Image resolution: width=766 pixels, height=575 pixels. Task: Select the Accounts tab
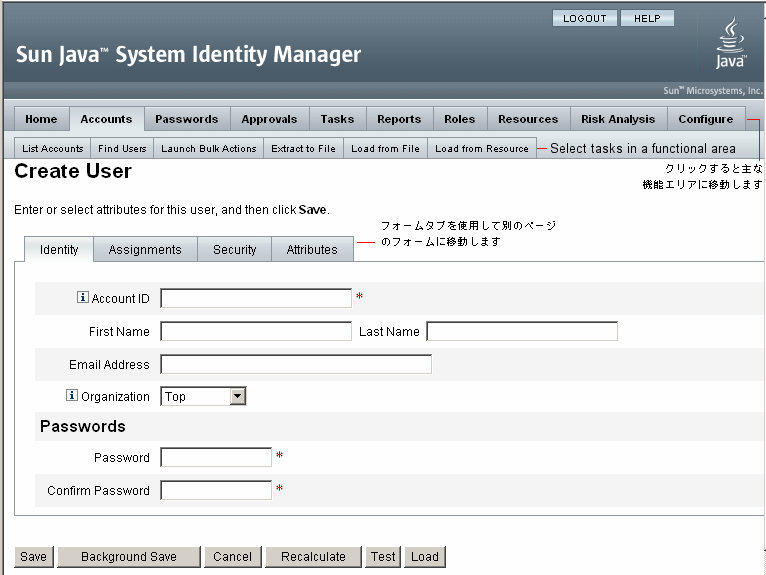[x=106, y=119]
